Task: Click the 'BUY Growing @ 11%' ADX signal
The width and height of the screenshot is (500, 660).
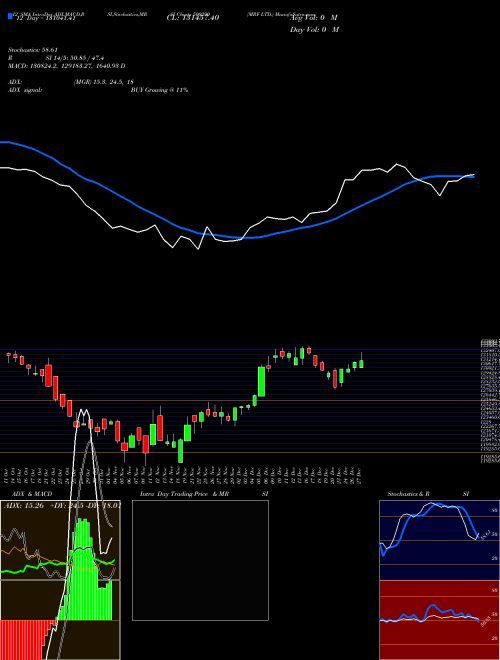Action: (x=159, y=90)
